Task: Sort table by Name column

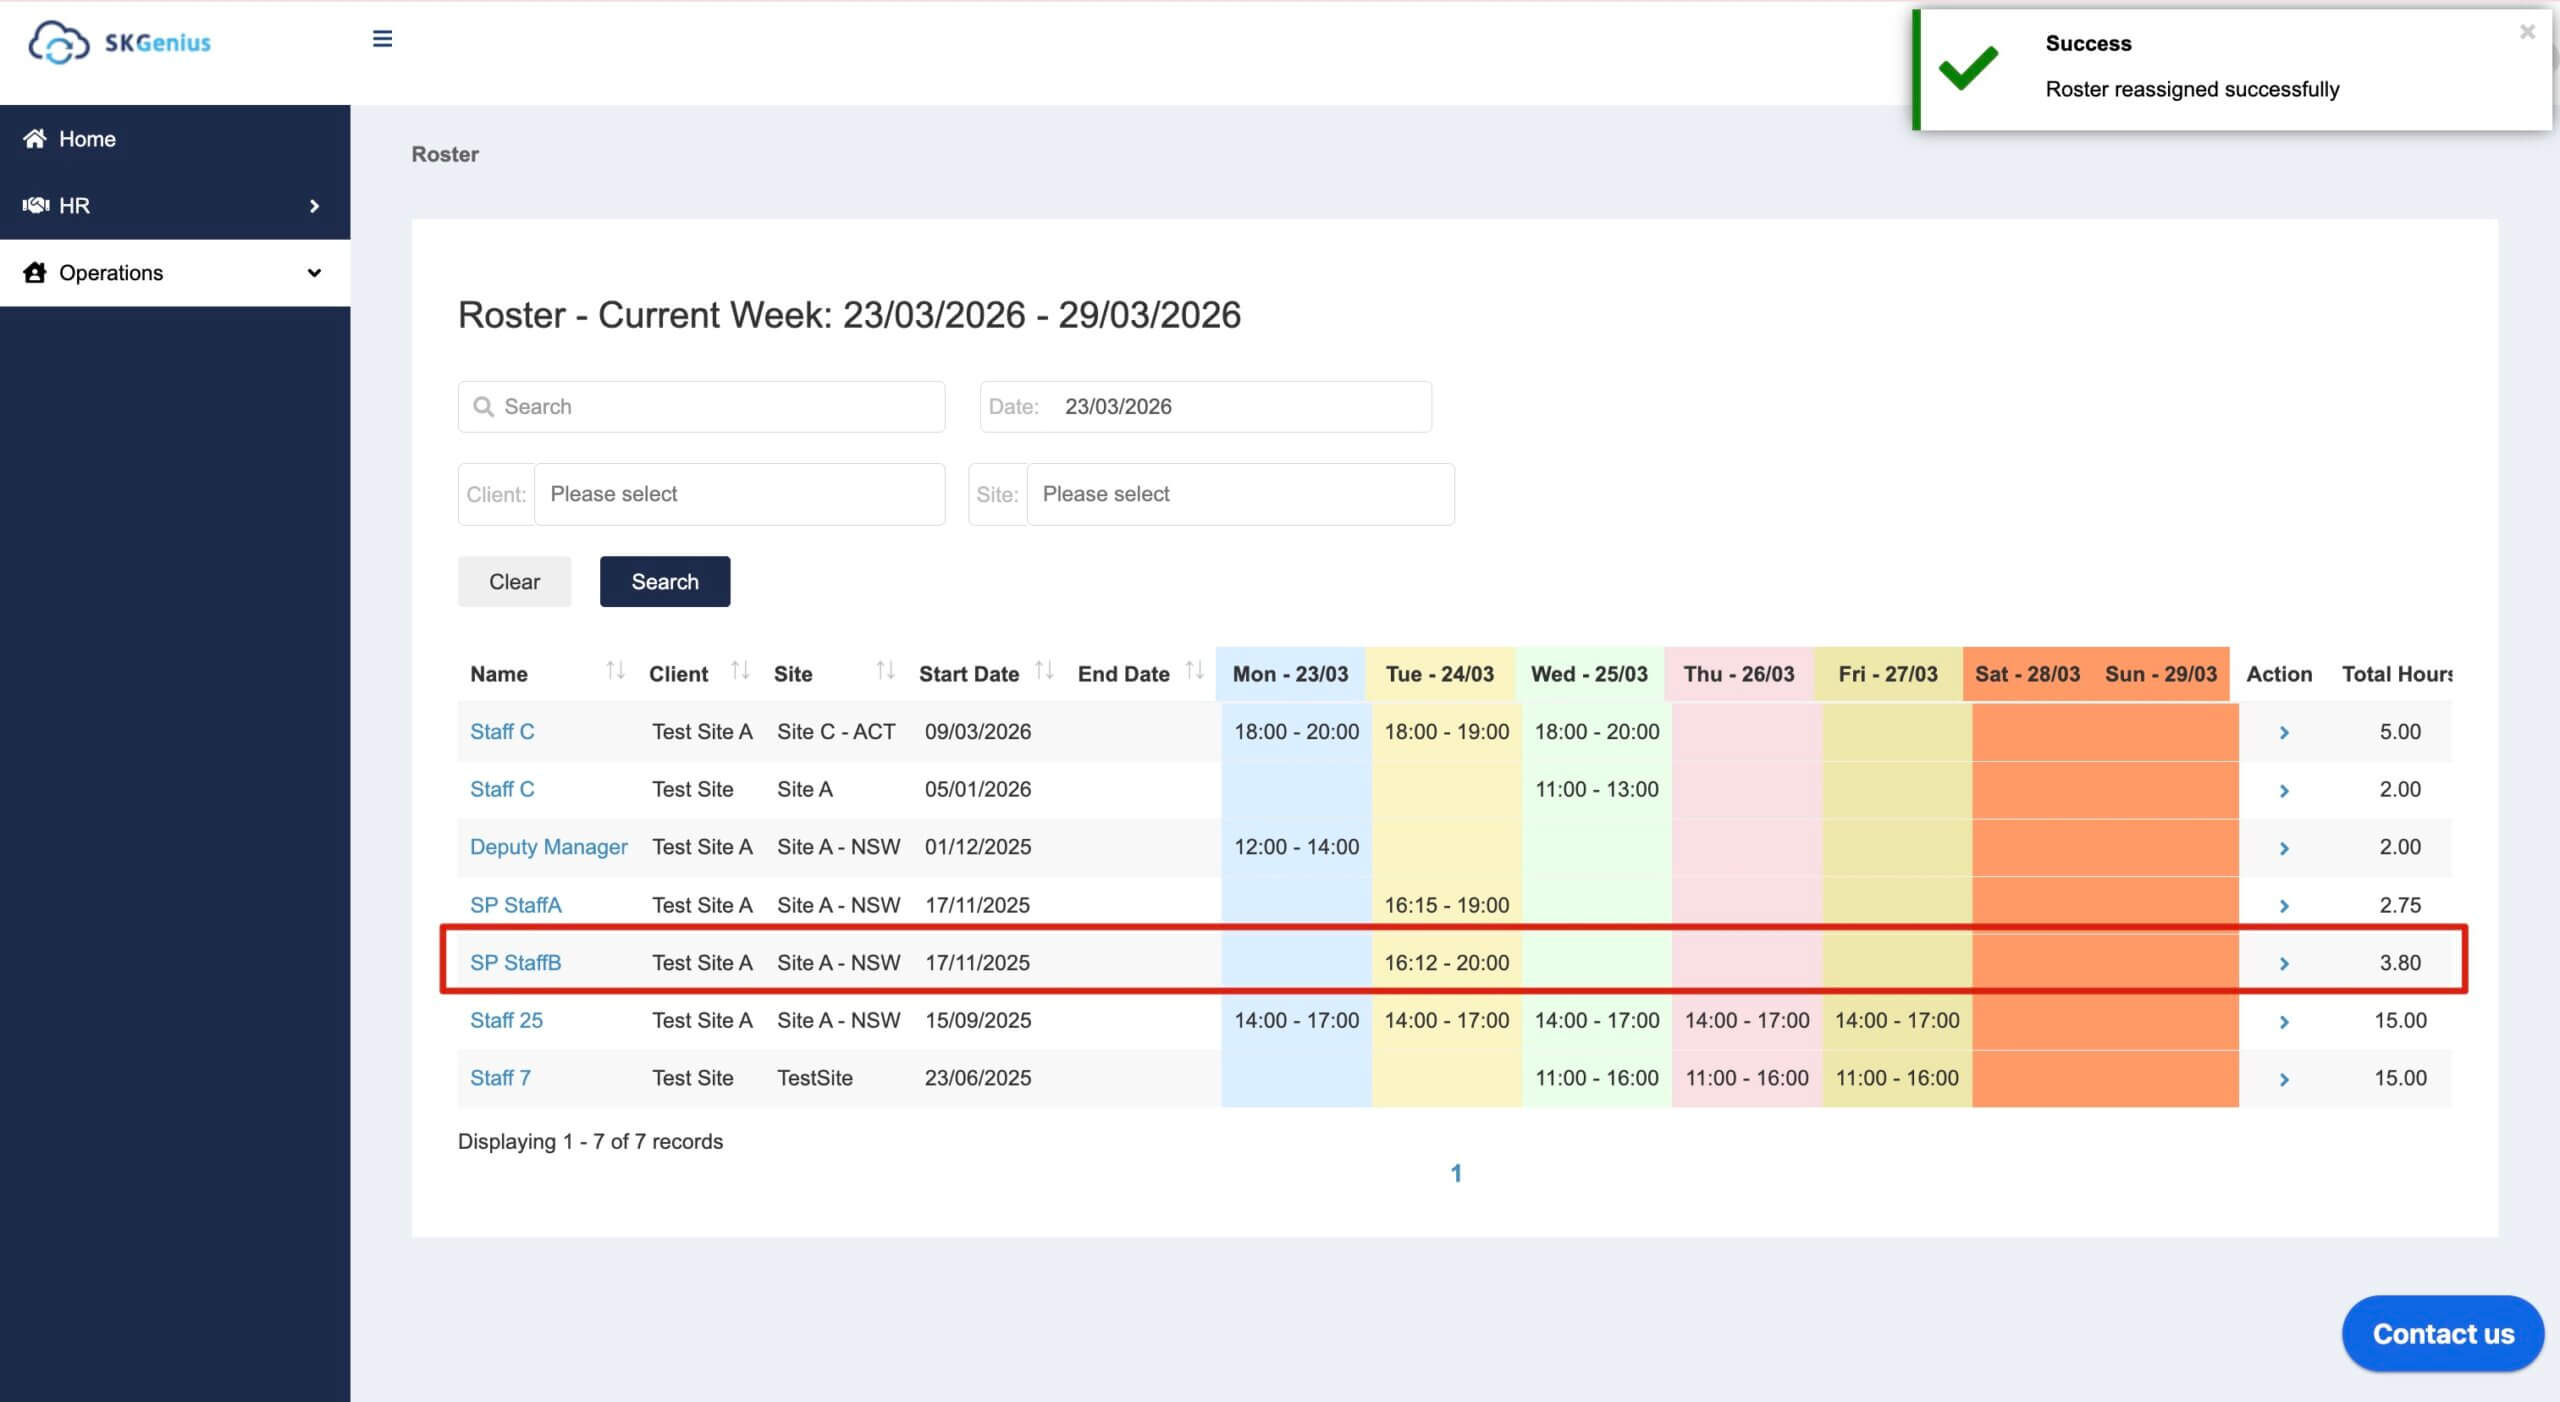Action: 615,671
